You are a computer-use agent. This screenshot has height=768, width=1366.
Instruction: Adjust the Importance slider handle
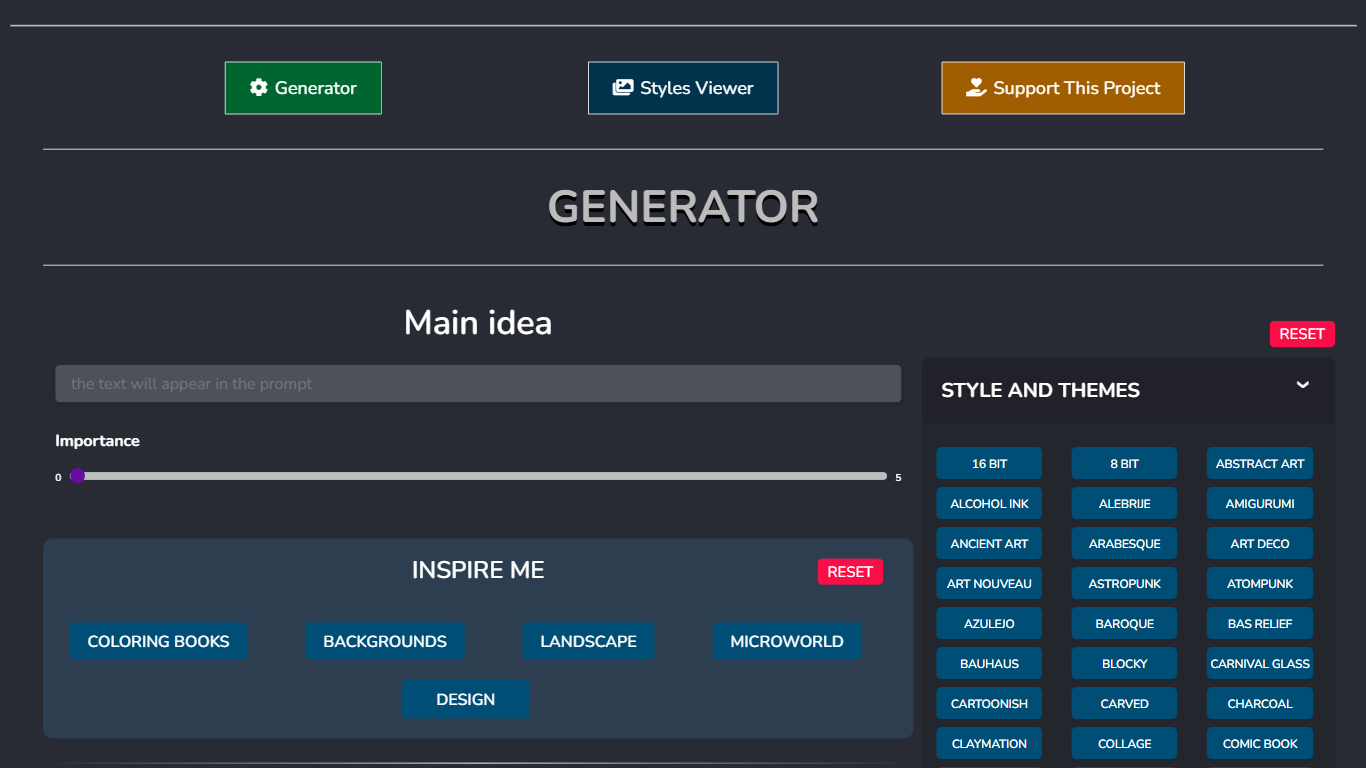[78, 476]
